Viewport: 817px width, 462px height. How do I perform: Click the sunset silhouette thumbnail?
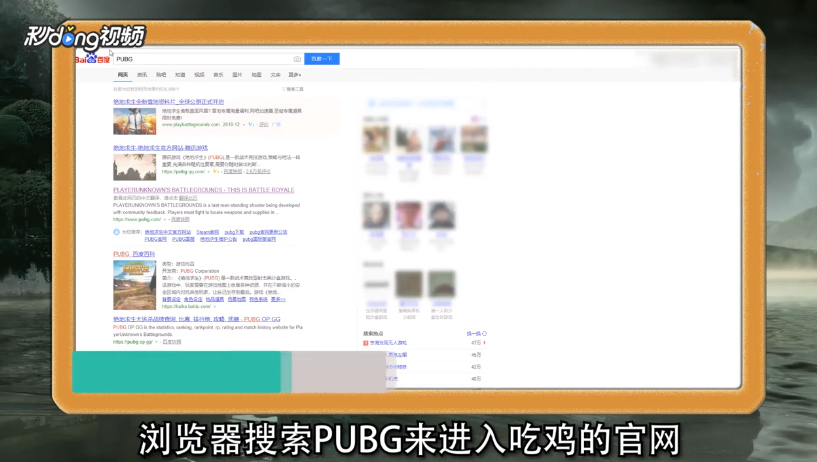[x=134, y=167]
